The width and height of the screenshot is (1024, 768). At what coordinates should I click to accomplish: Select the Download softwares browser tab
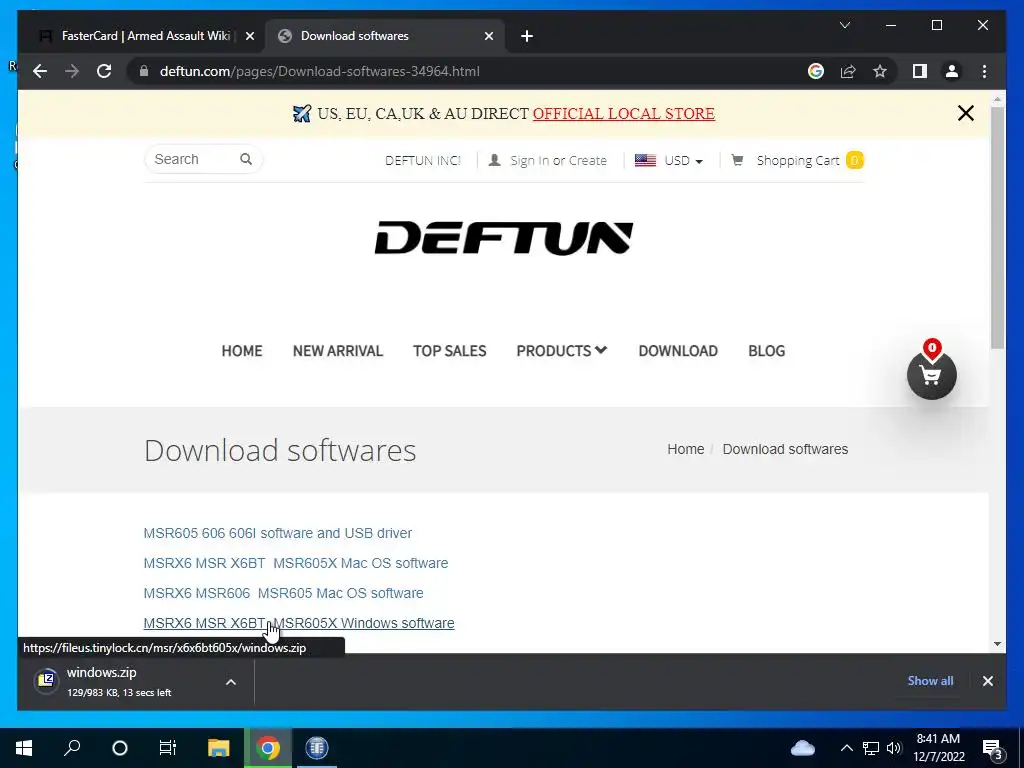385,36
